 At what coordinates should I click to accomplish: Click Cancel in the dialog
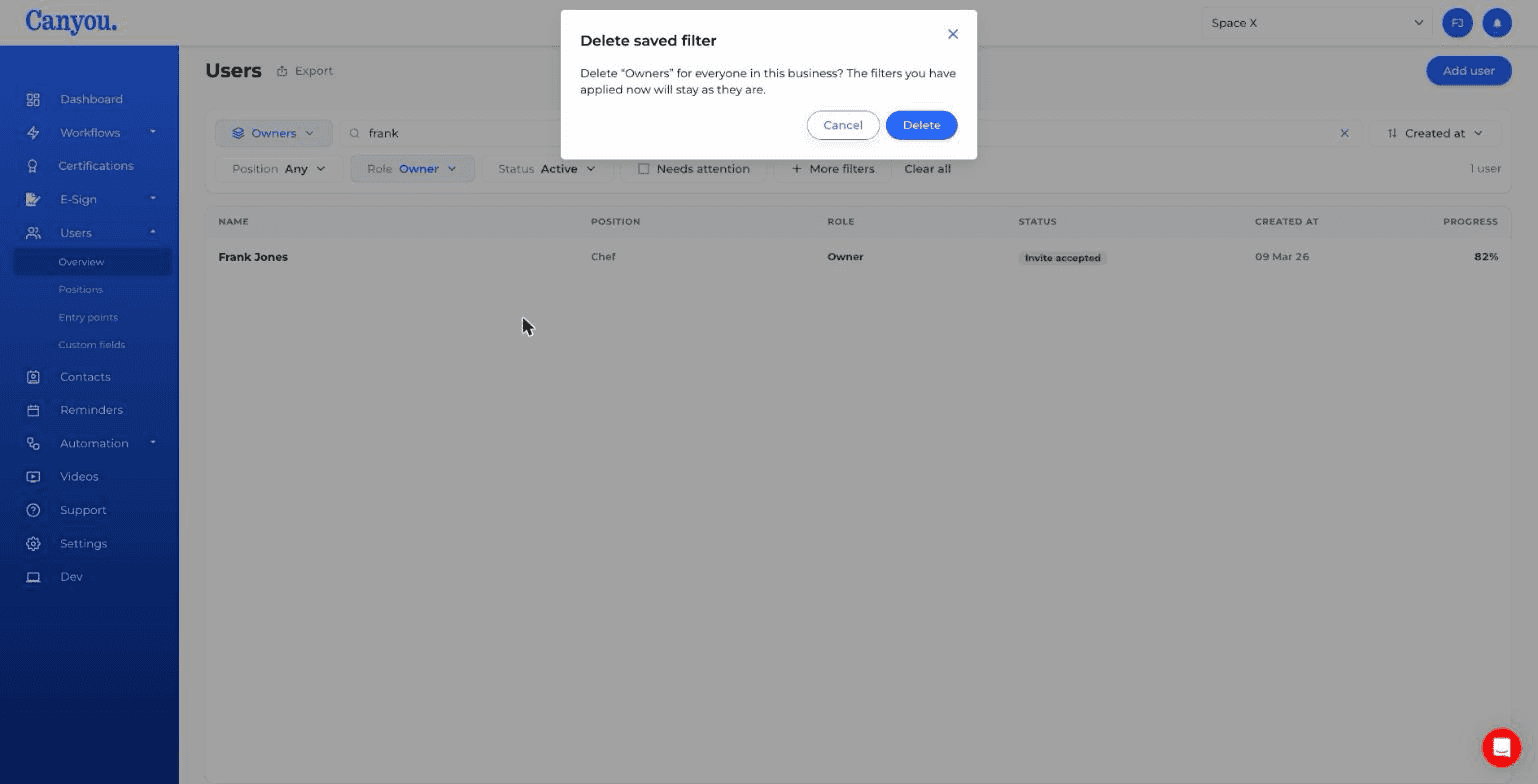tap(843, 125)
